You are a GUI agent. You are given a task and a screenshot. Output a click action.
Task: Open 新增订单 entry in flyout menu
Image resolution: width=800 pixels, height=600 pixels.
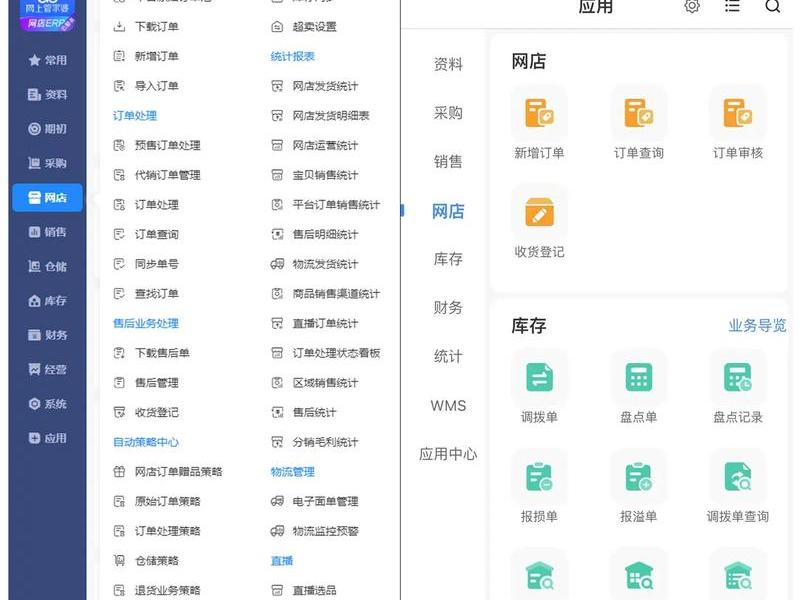pyautogui.click(x=146, y=56)
